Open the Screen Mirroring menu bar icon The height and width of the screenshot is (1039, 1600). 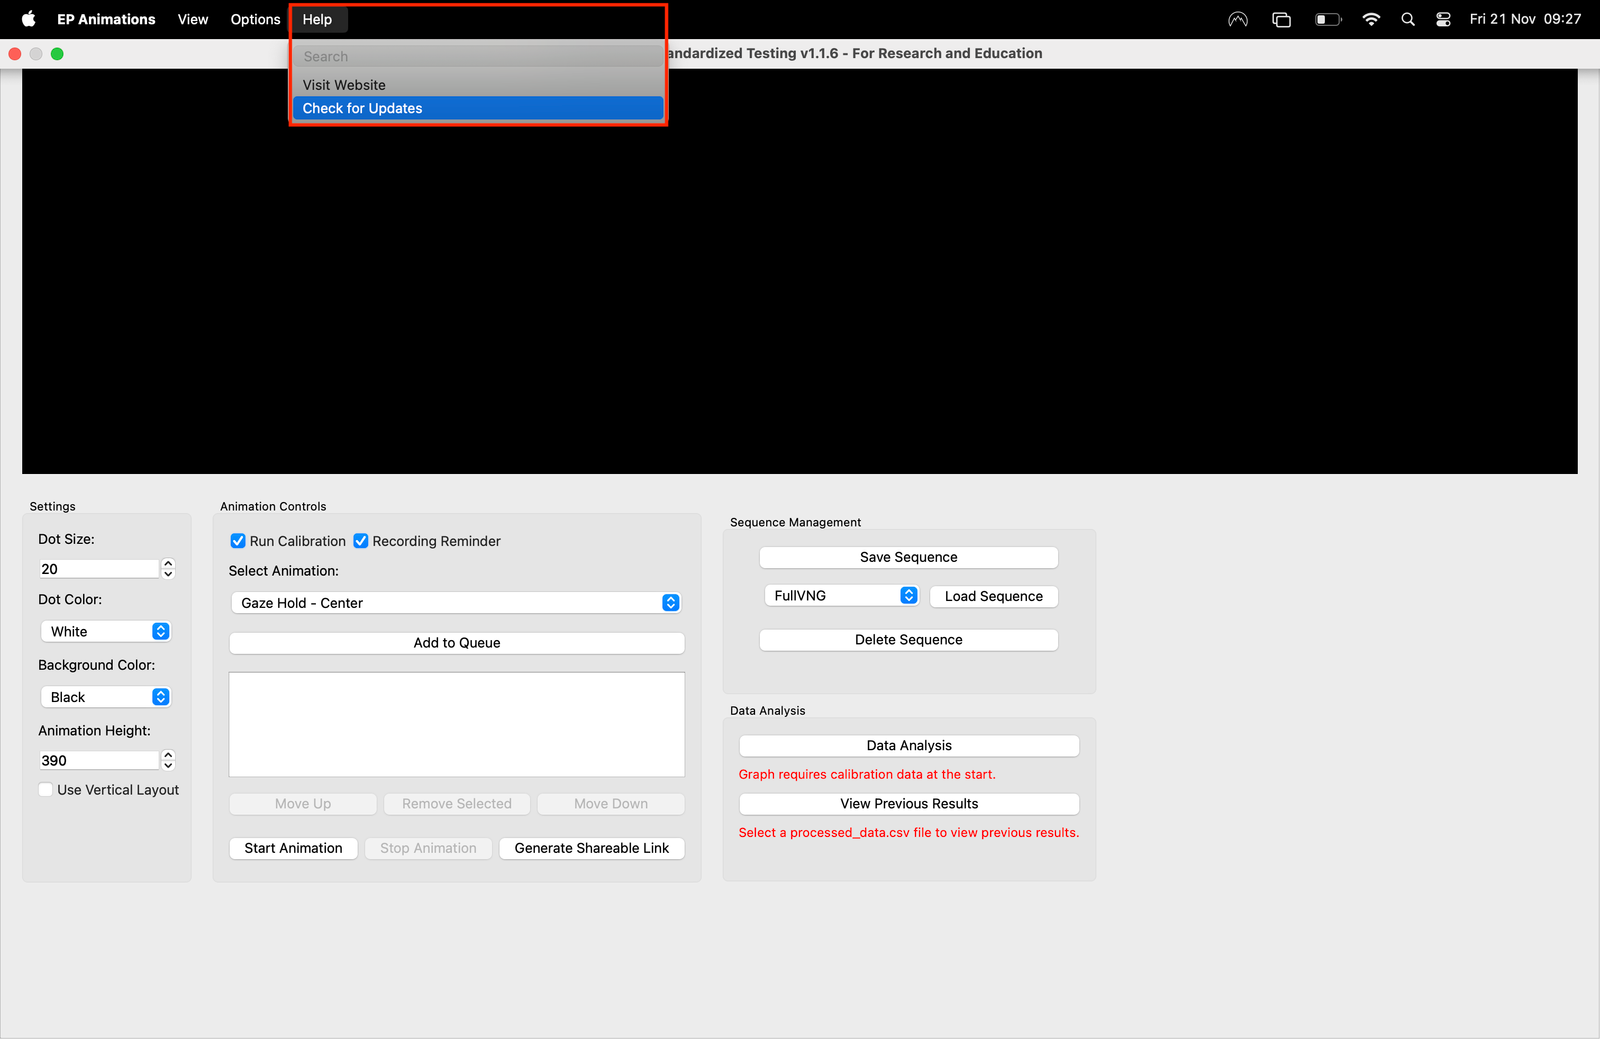pyautogui.click(x=1281, y=19)
